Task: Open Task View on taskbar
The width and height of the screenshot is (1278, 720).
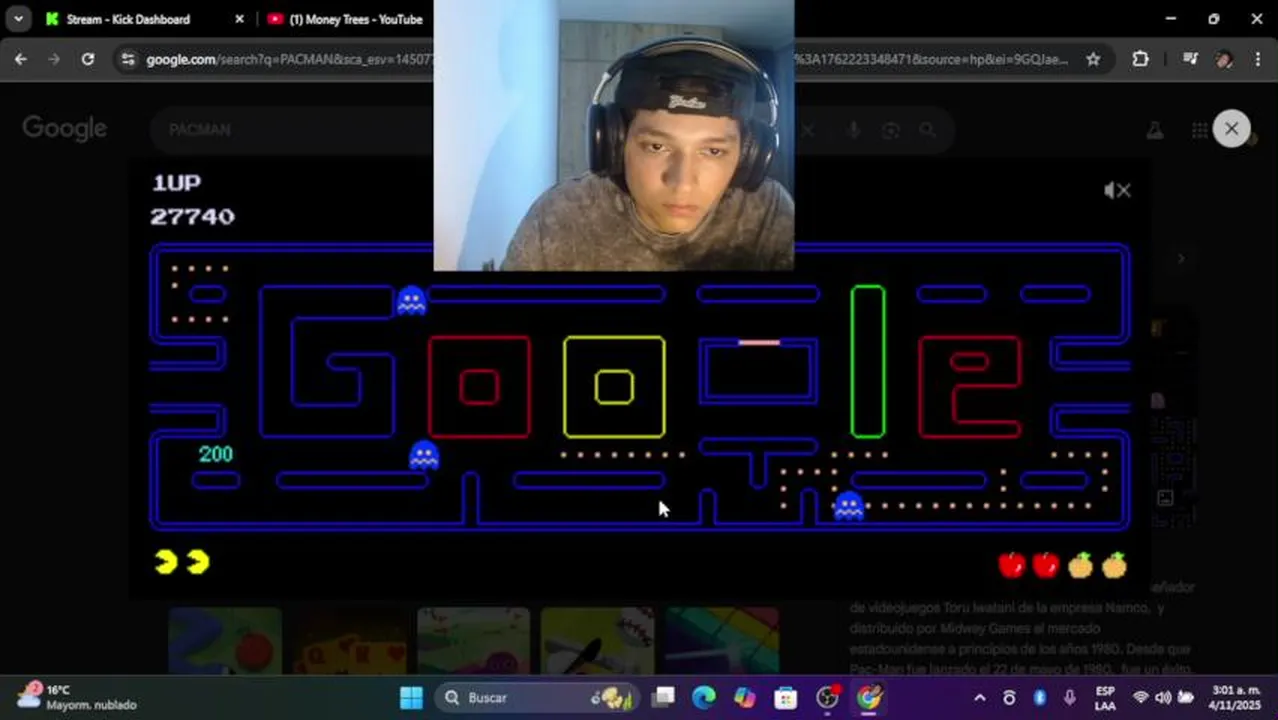Action: 664,697
